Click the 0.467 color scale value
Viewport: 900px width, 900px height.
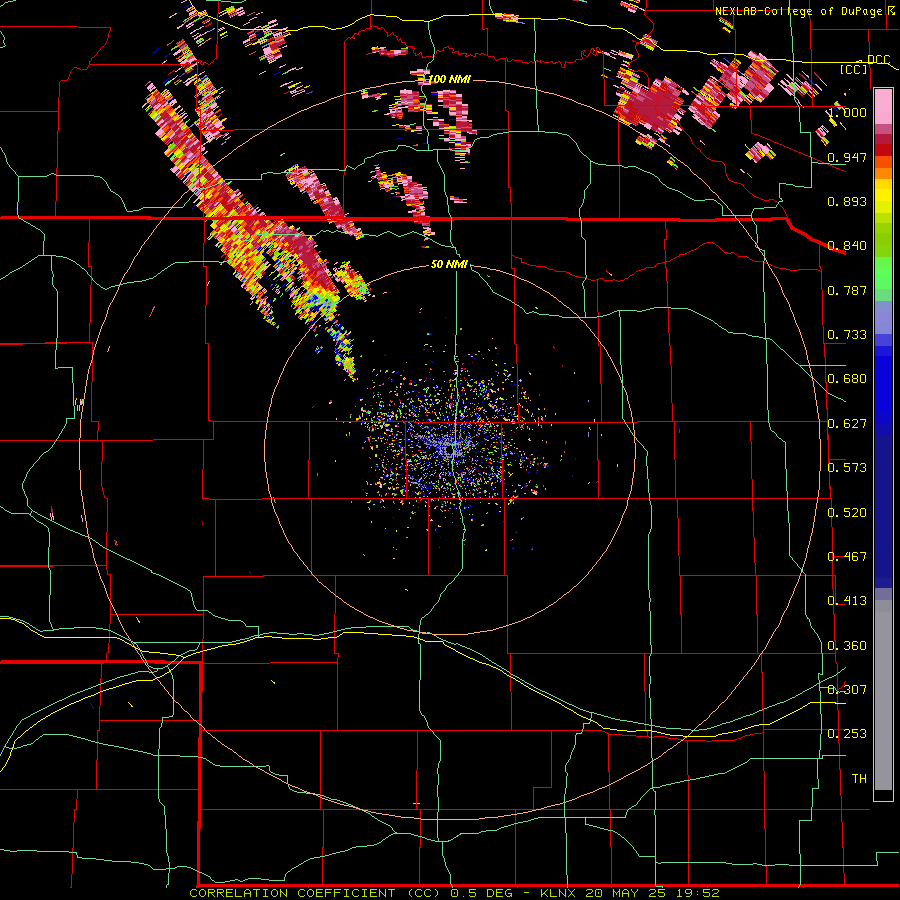[x=847, y=557]
